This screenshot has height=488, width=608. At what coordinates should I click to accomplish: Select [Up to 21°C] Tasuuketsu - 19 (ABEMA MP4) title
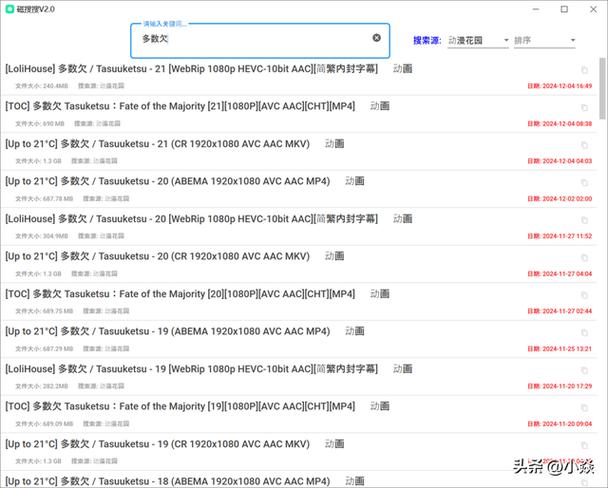point(168,331)
